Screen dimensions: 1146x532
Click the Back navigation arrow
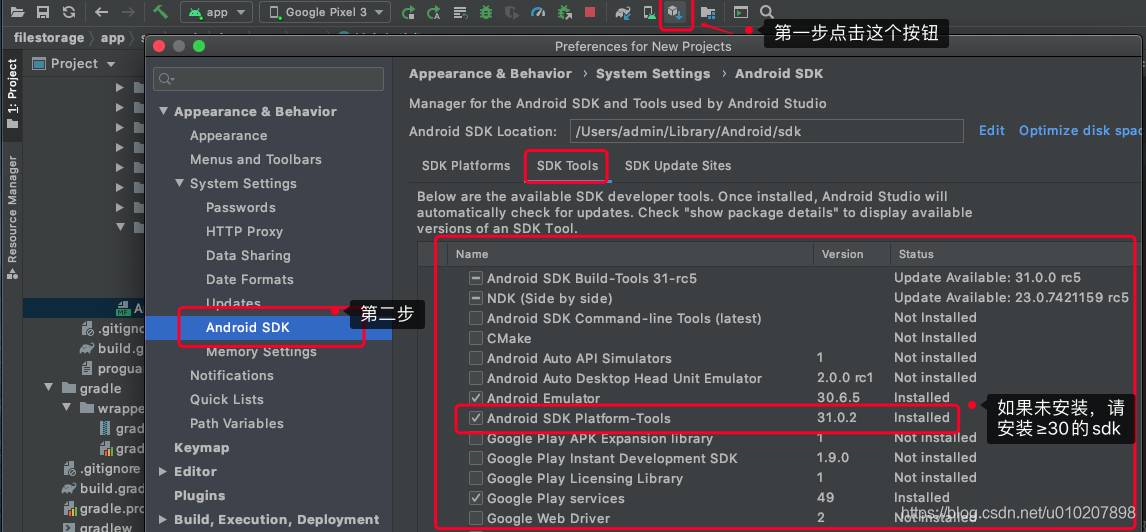pyautogui.click(x=102, y=12)
